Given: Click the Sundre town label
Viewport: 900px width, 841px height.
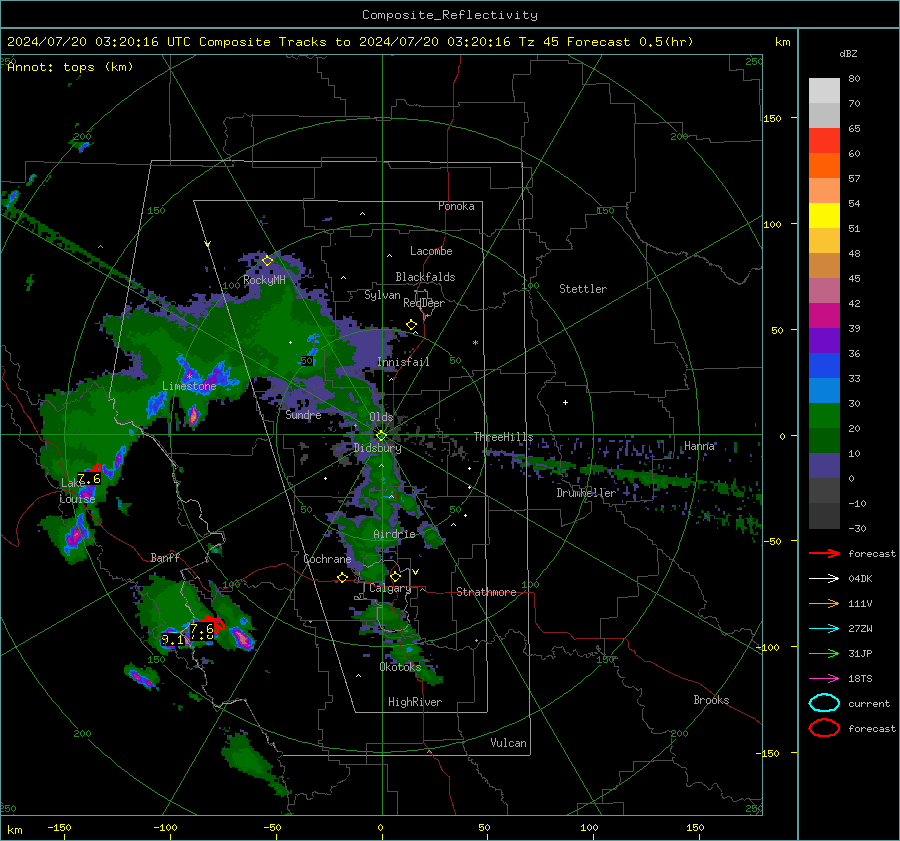Looking at the screenshot, I should pyautogui.click(x=303, y=414).
